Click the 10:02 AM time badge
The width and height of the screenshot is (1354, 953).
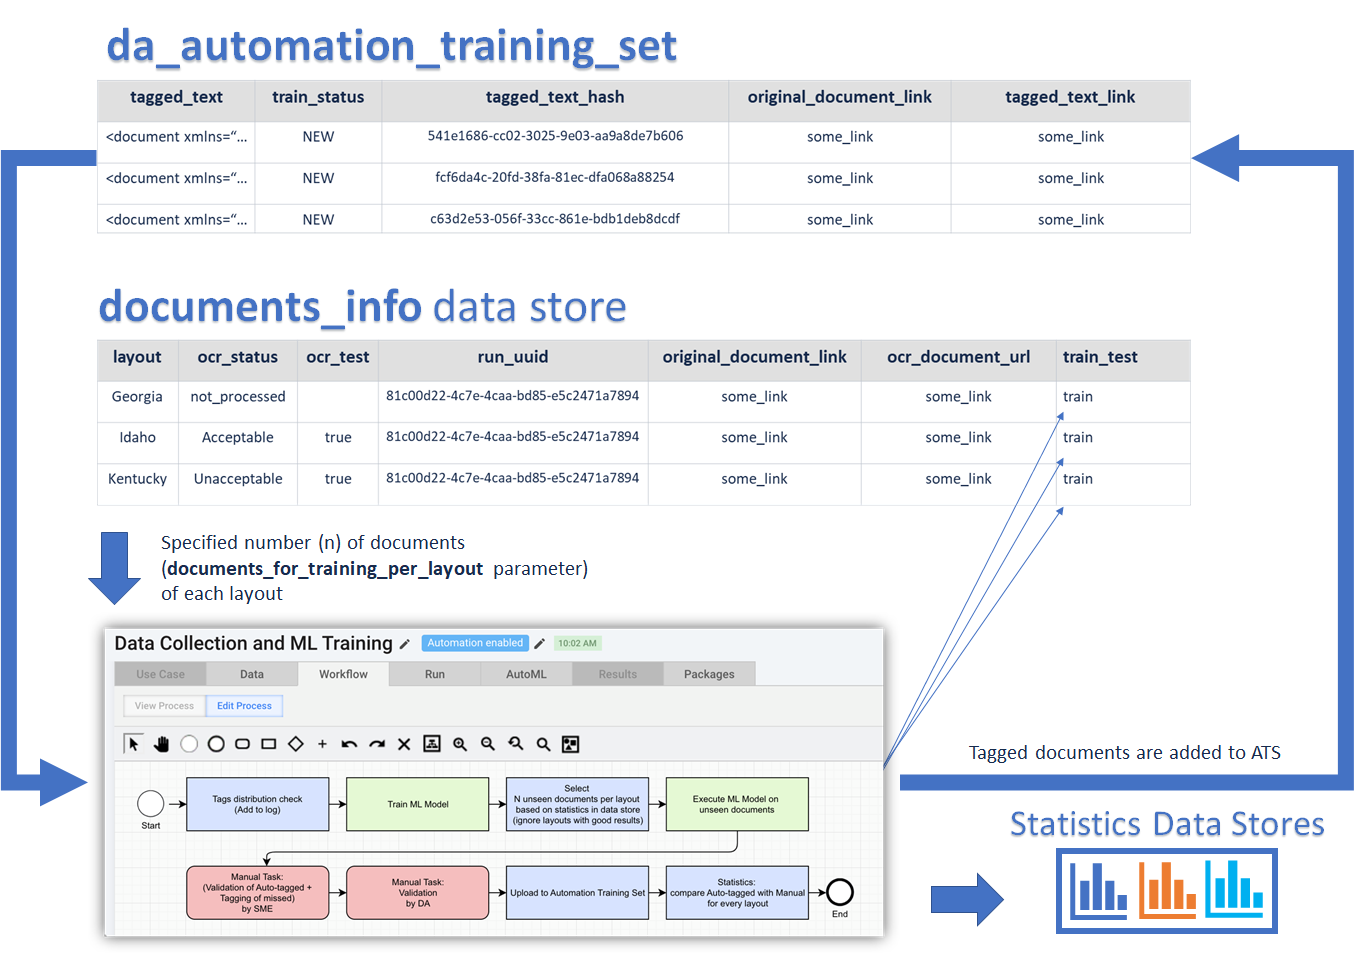577,643
